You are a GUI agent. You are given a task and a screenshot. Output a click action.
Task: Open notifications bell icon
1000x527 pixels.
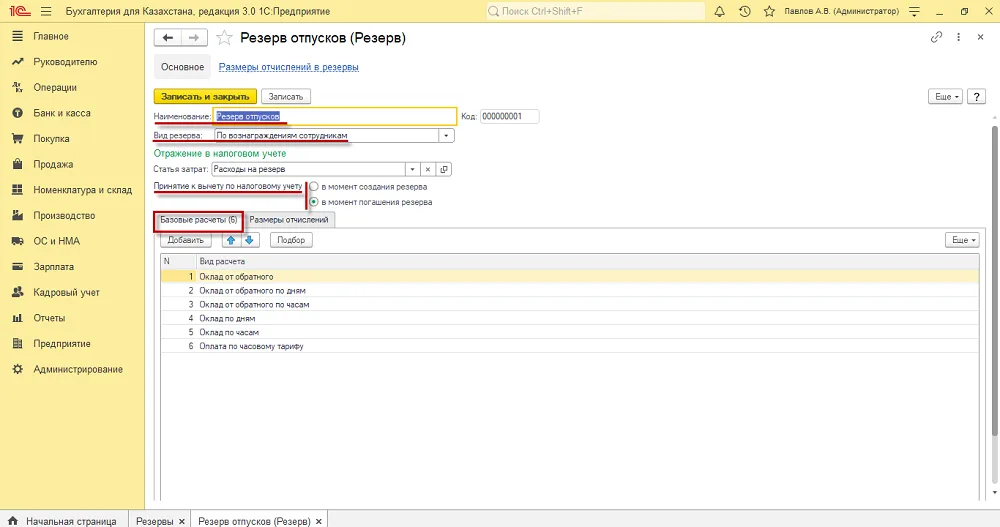pos(719,11)
